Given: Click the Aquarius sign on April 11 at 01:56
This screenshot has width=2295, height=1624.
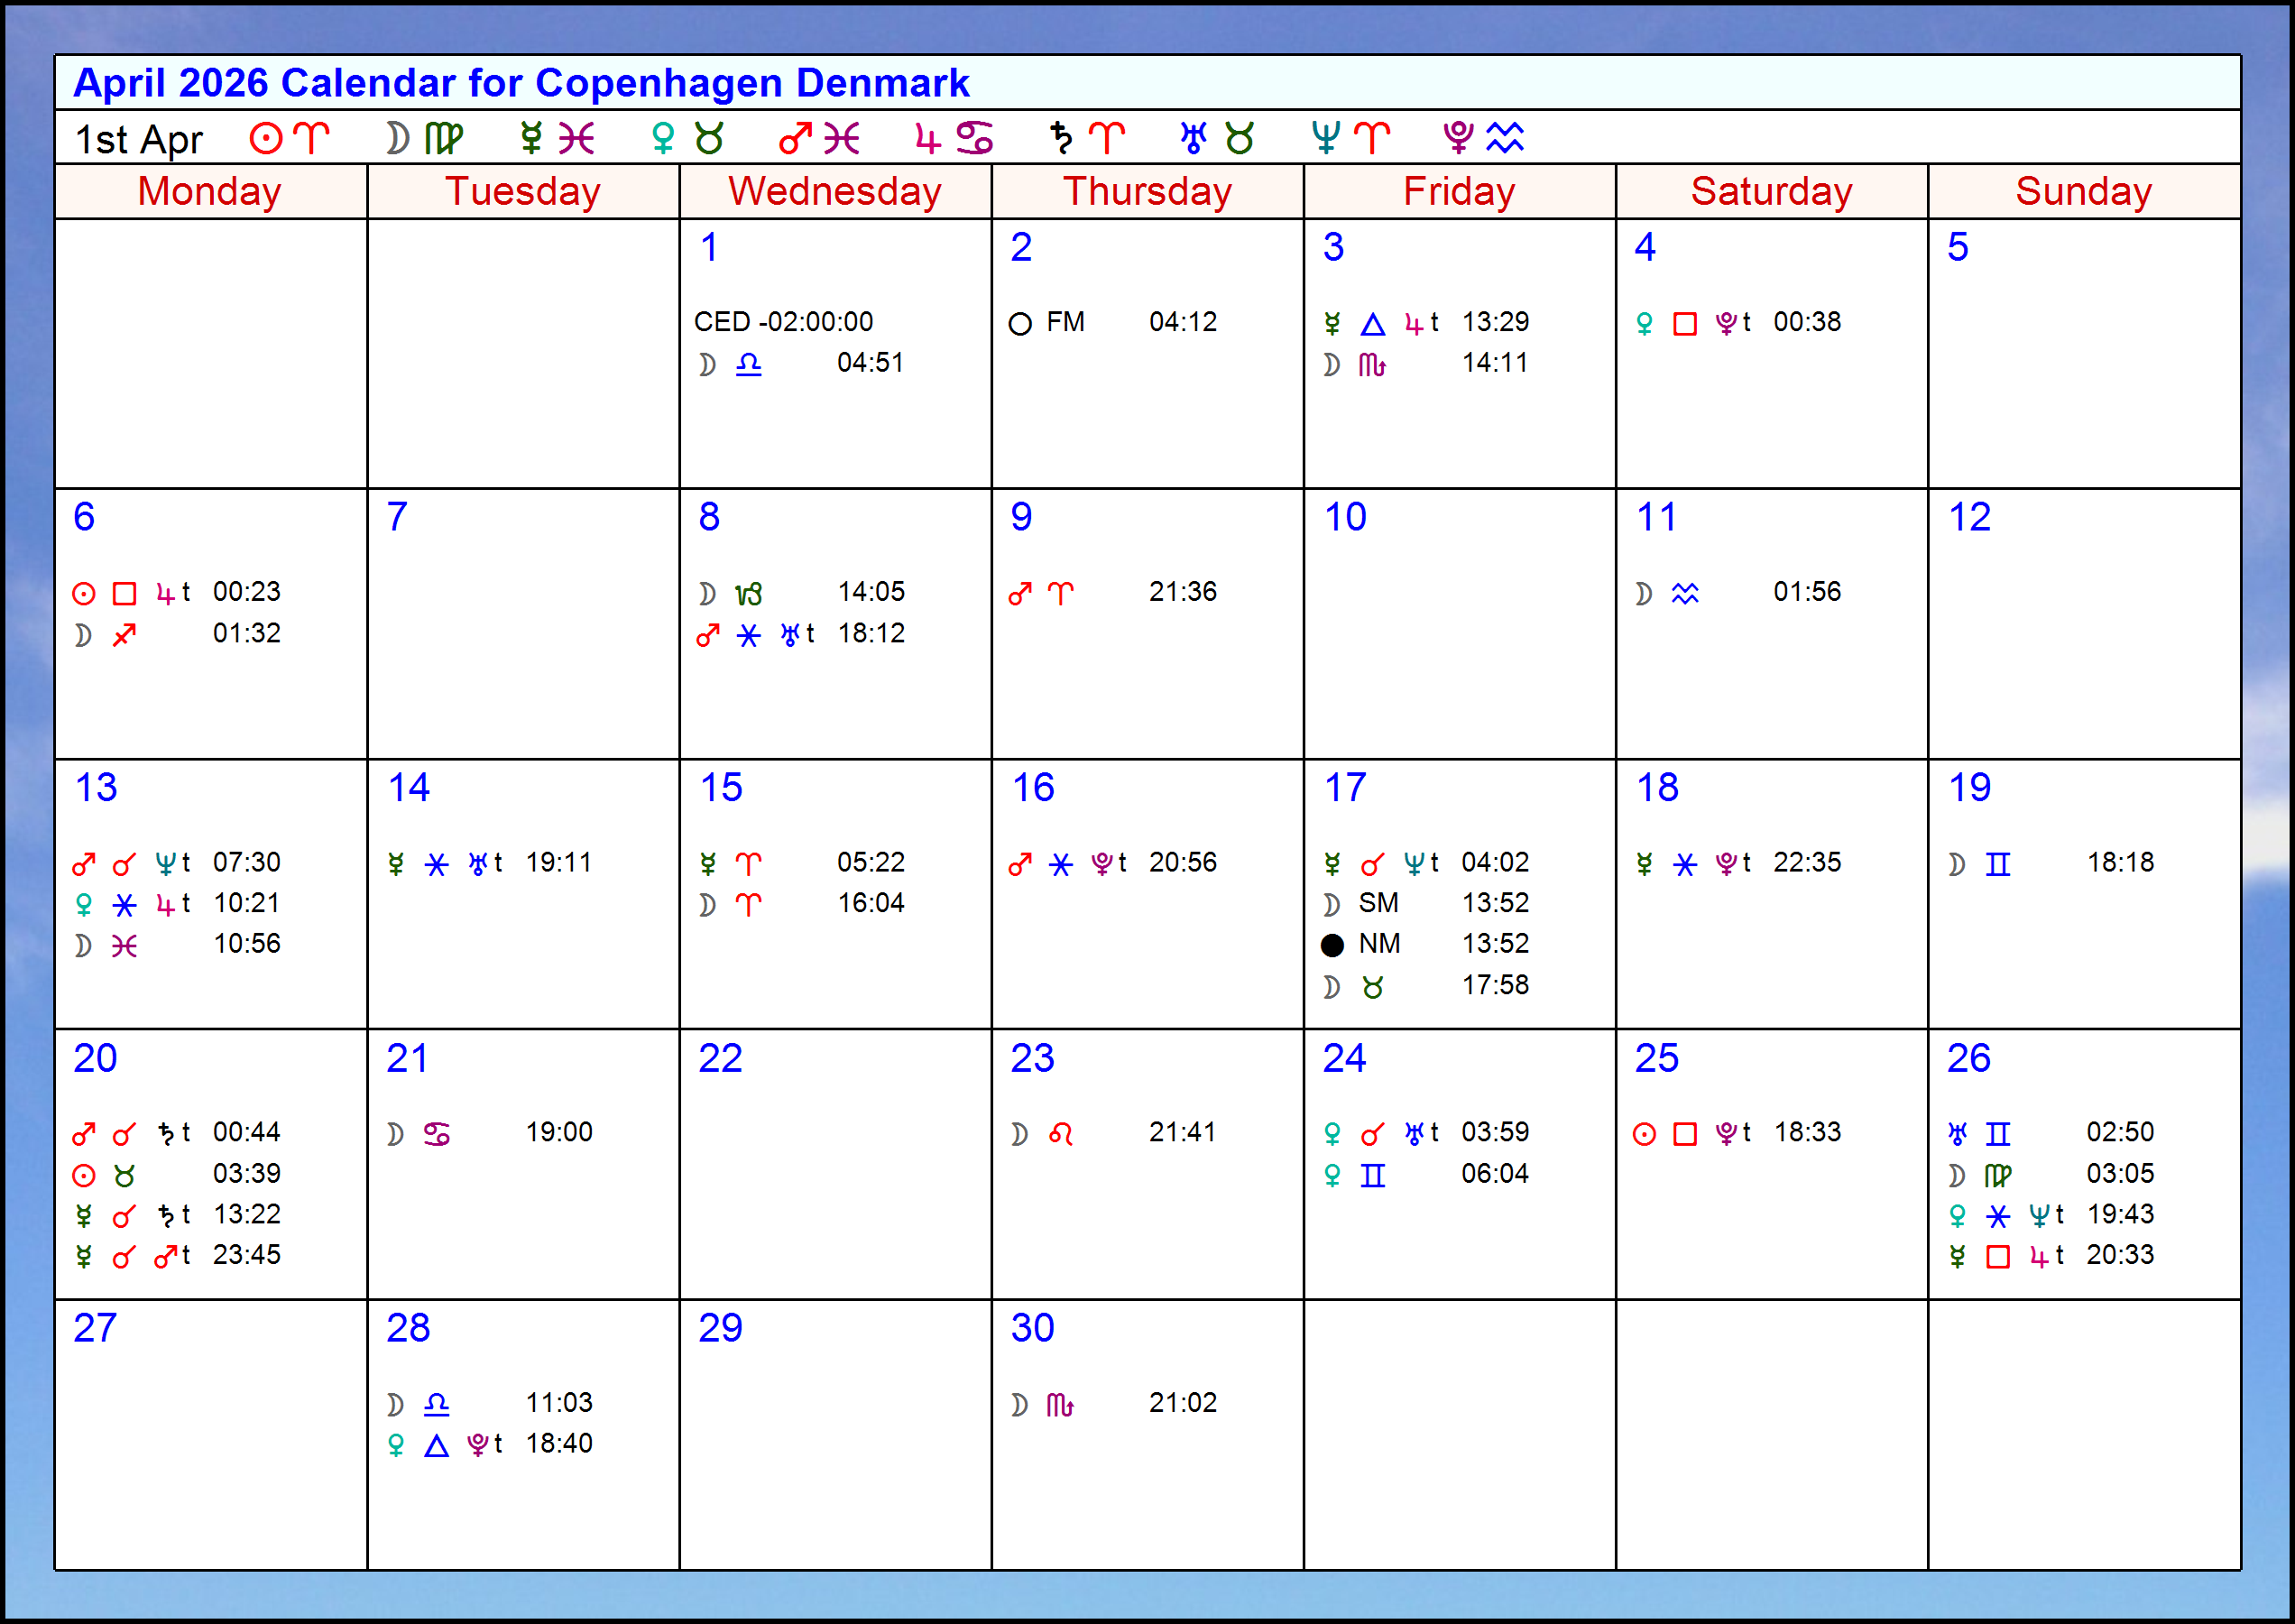Looking at the screenshot, I should point(1685,594).
